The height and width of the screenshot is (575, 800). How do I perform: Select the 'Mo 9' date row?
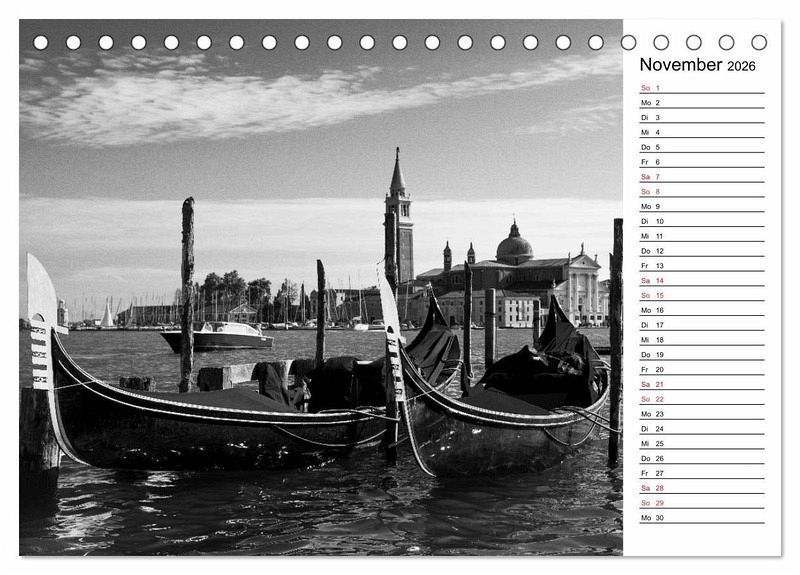coord(702,206)
